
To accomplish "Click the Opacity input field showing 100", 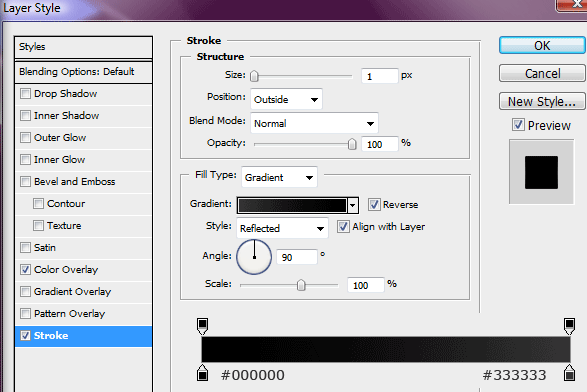I will coord(380,144).
